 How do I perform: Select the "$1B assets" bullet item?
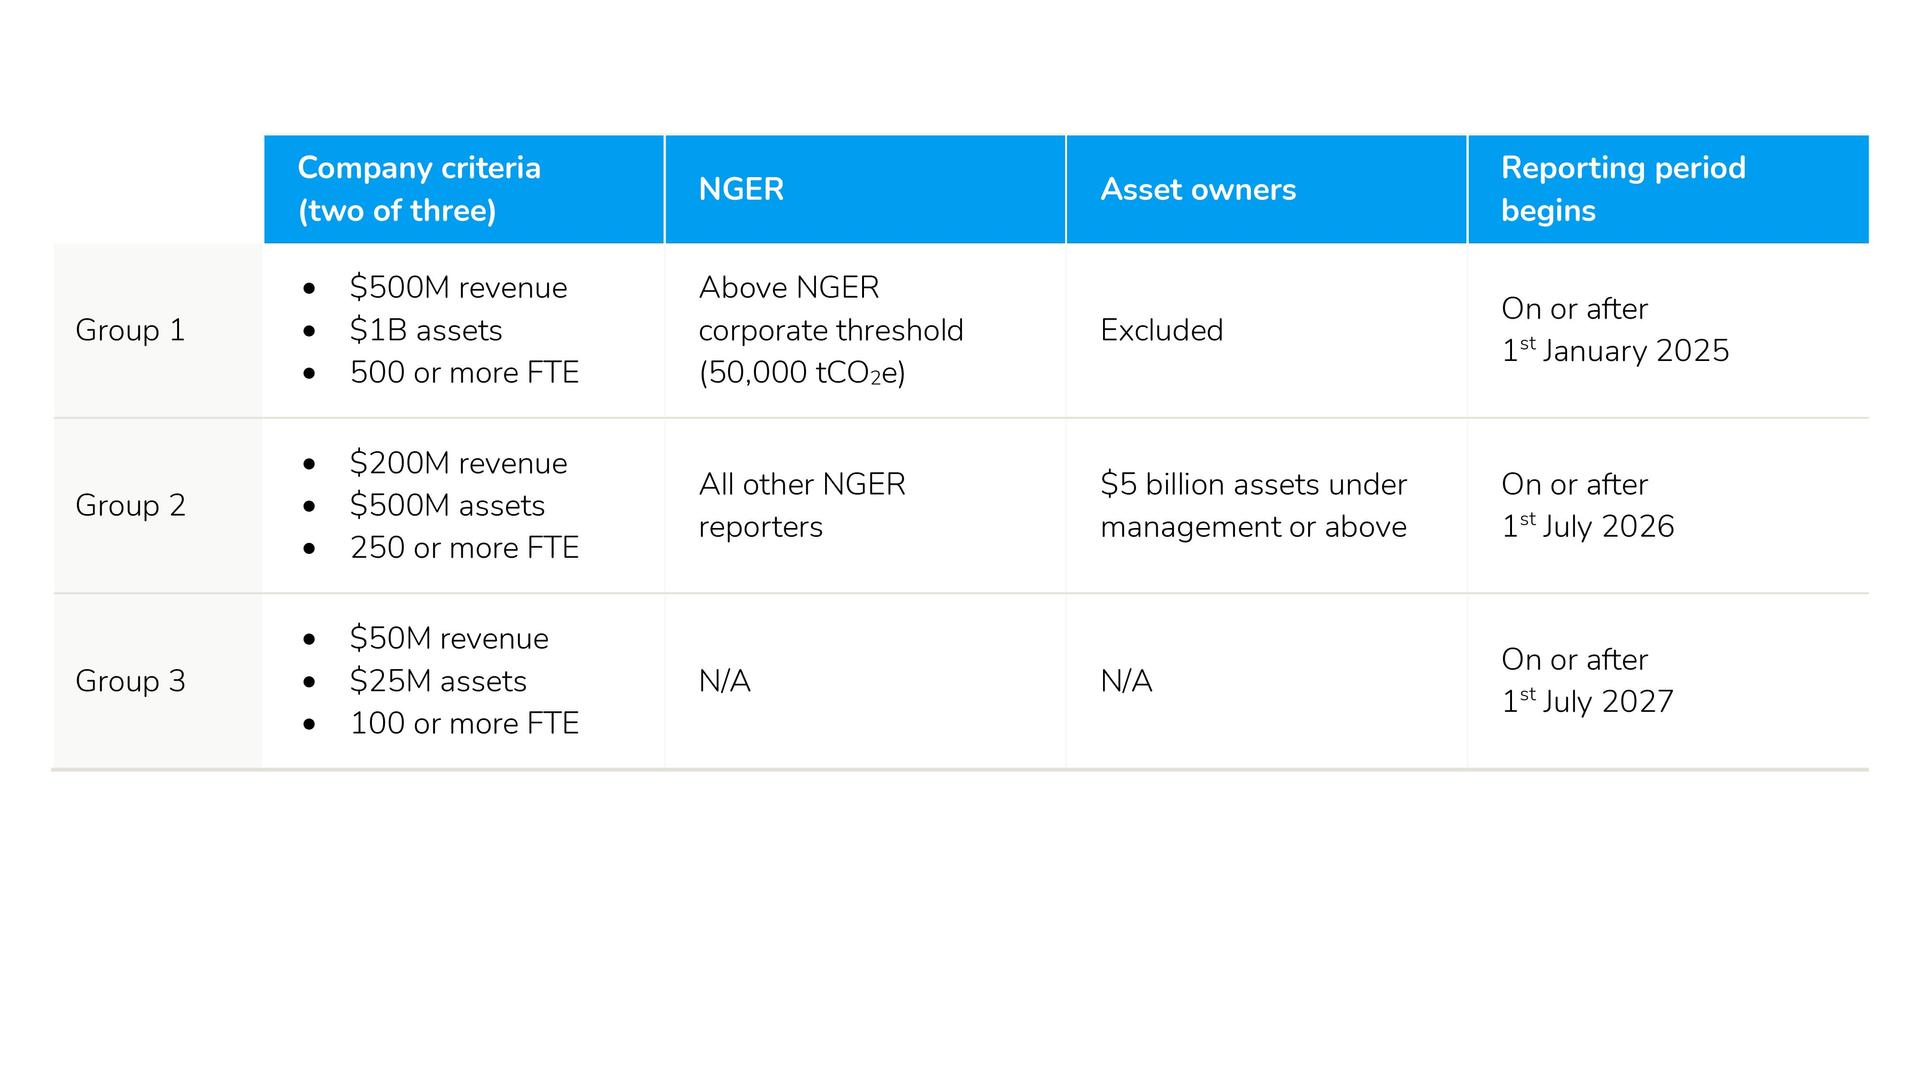(426, 330)
